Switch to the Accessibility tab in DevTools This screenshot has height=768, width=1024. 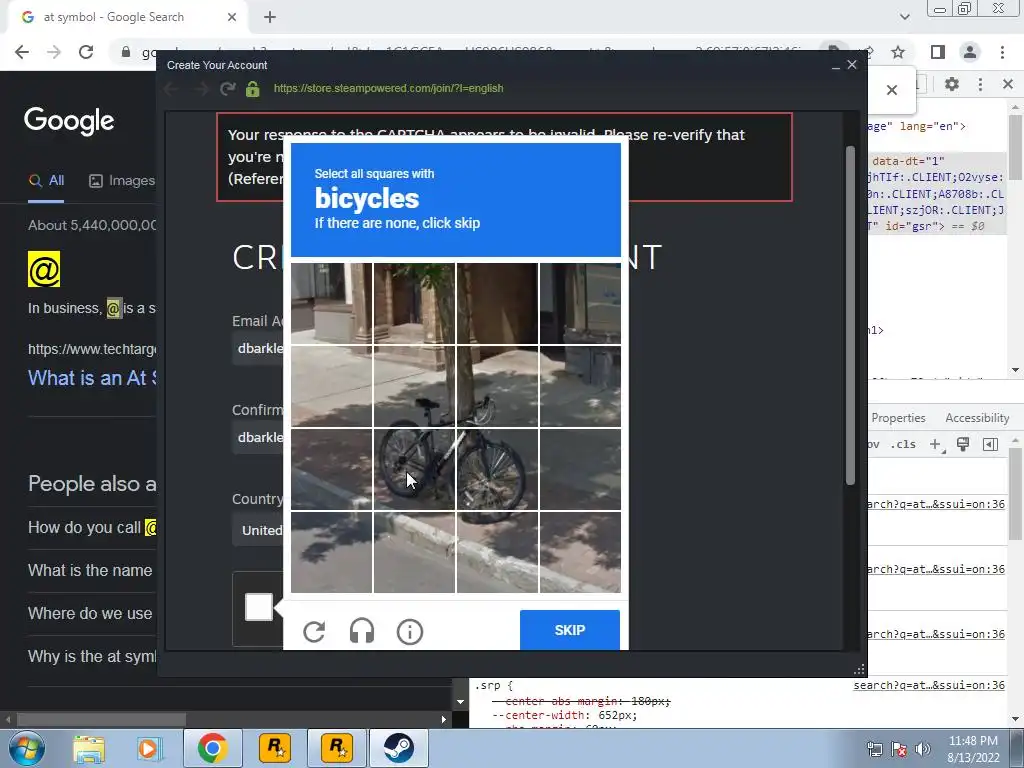coord(977,418)
